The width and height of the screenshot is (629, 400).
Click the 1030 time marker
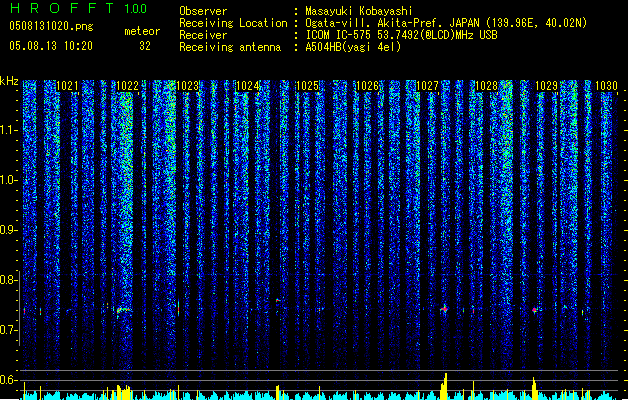(607, 86)
